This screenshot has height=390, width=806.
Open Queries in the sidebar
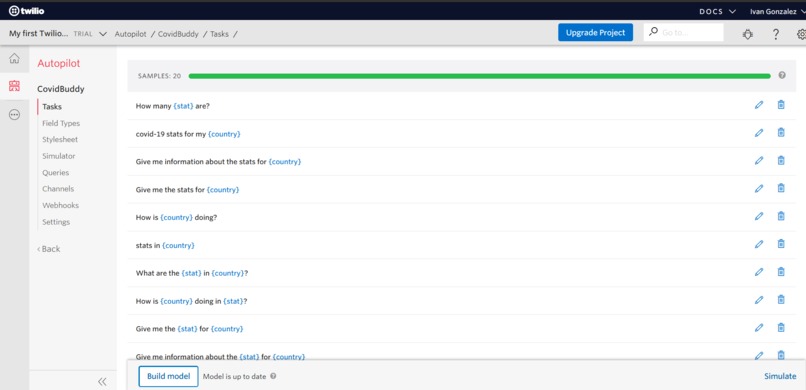(56, 173)
